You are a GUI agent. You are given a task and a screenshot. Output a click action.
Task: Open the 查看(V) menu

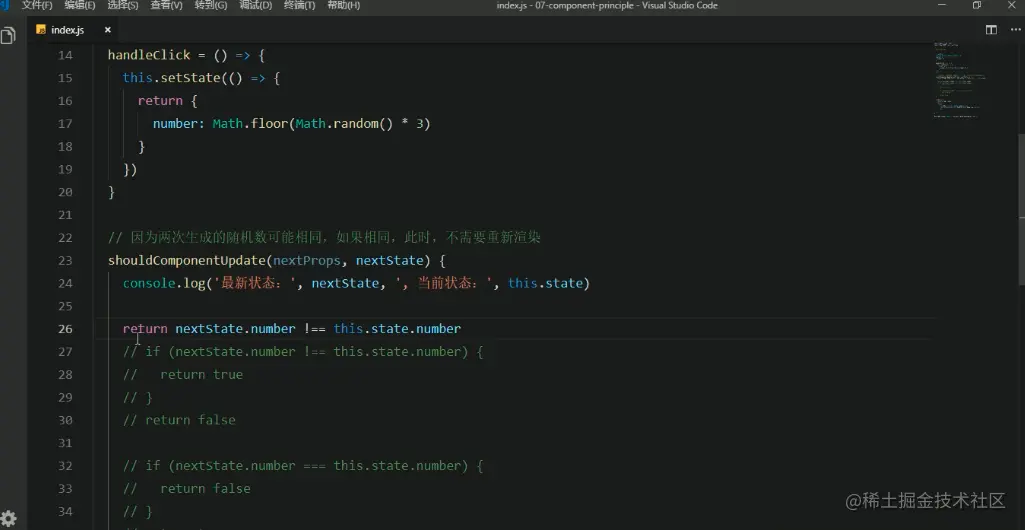tap(167, 5)
